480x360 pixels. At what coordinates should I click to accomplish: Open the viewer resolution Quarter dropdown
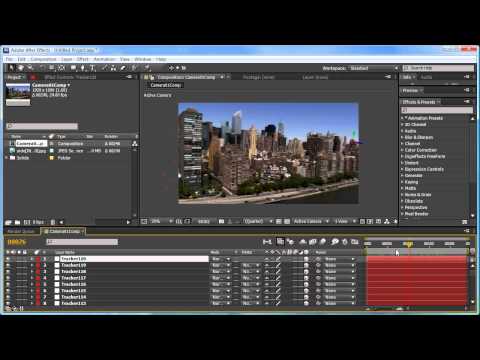tap(258, 221)
